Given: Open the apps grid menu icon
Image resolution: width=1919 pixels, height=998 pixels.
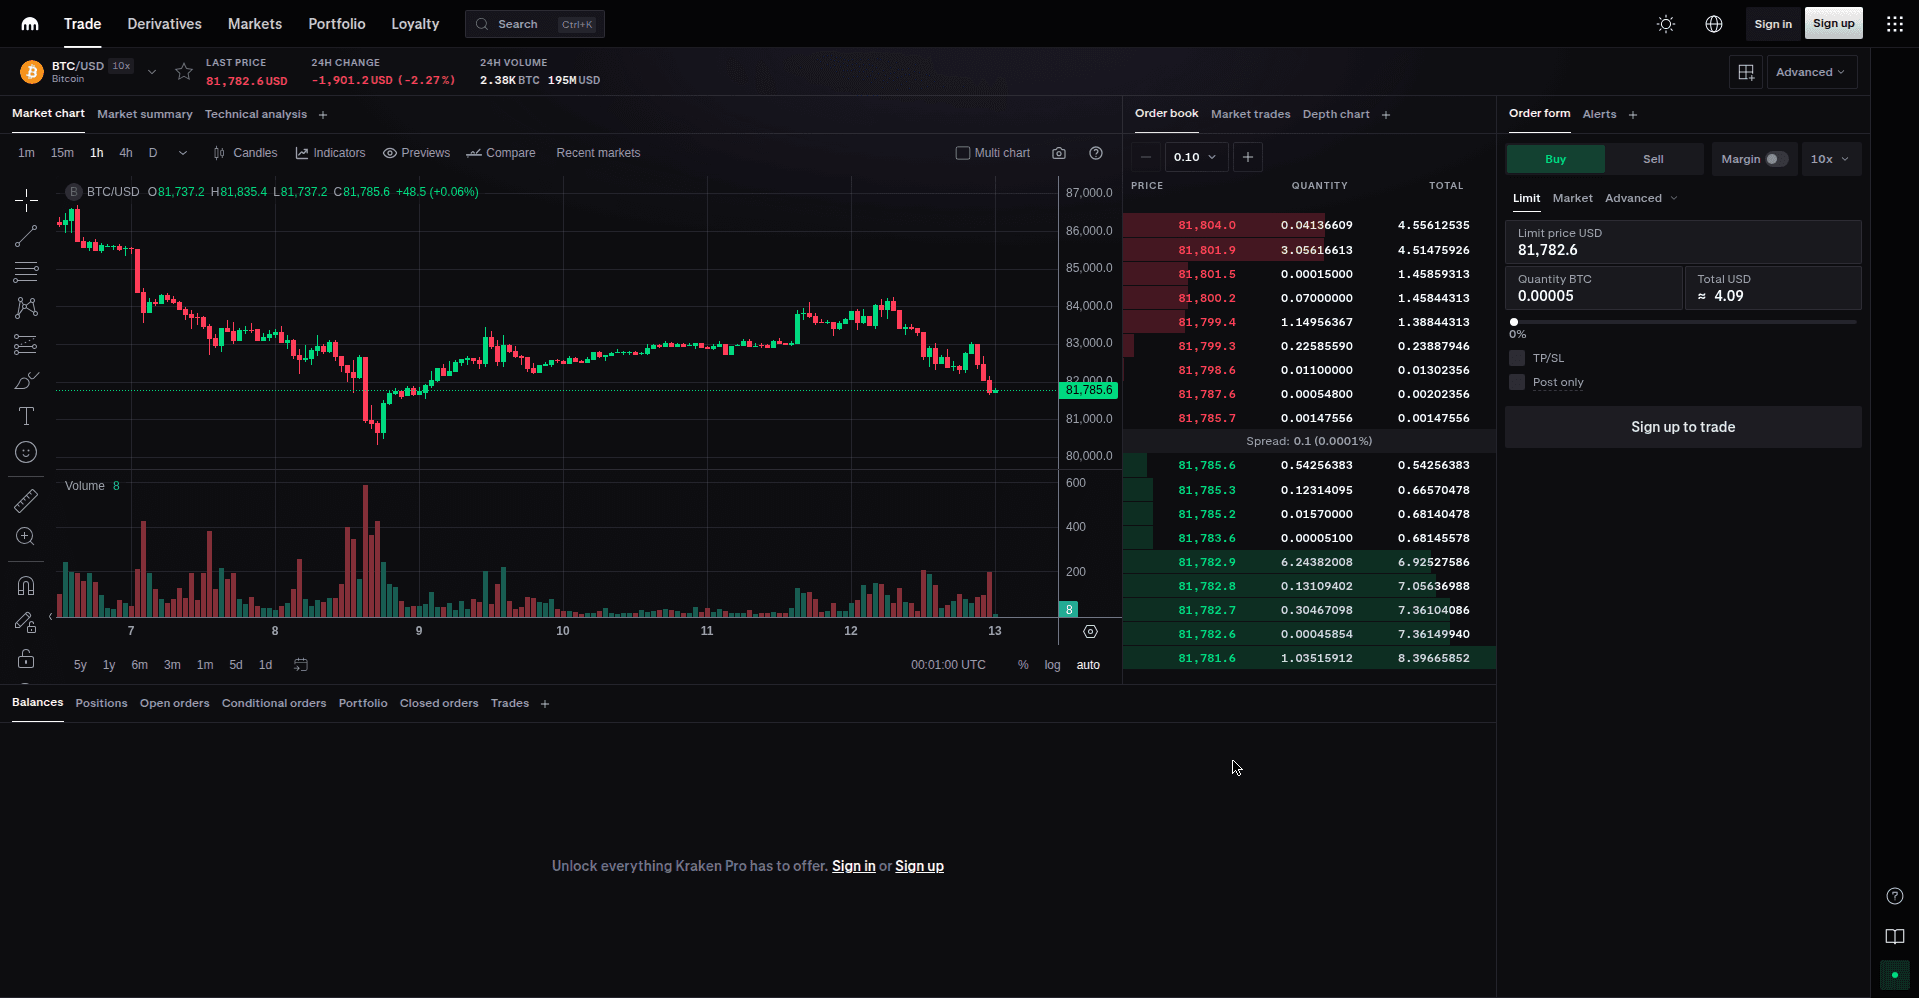Looking at the screenshot, I should click(x=1895, y=24).
